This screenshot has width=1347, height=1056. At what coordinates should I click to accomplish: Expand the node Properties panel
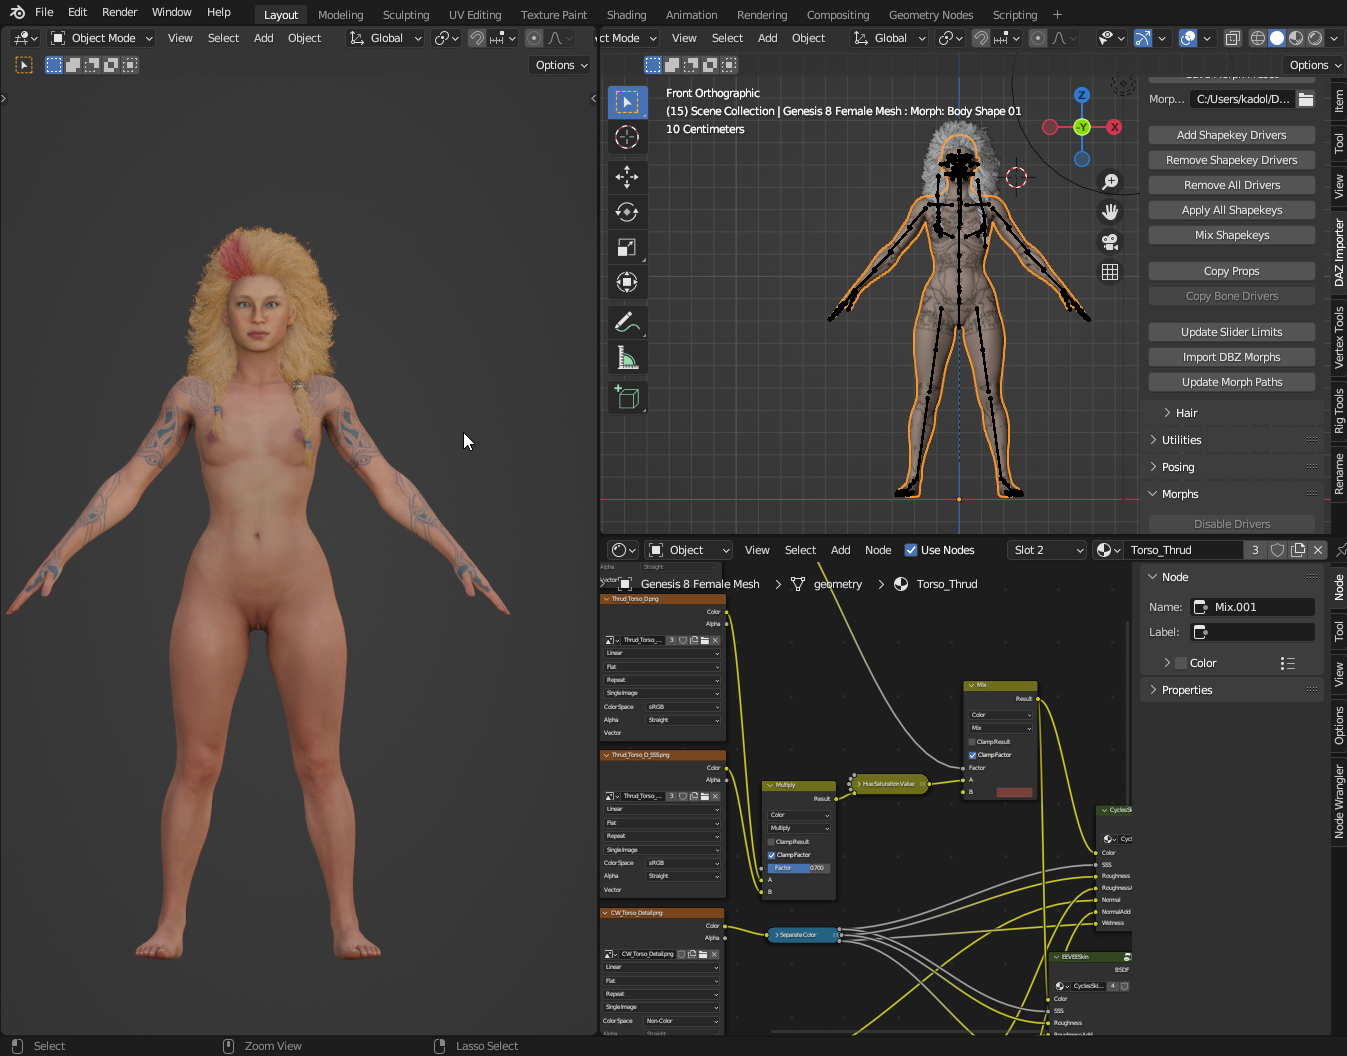point(1186,690)
